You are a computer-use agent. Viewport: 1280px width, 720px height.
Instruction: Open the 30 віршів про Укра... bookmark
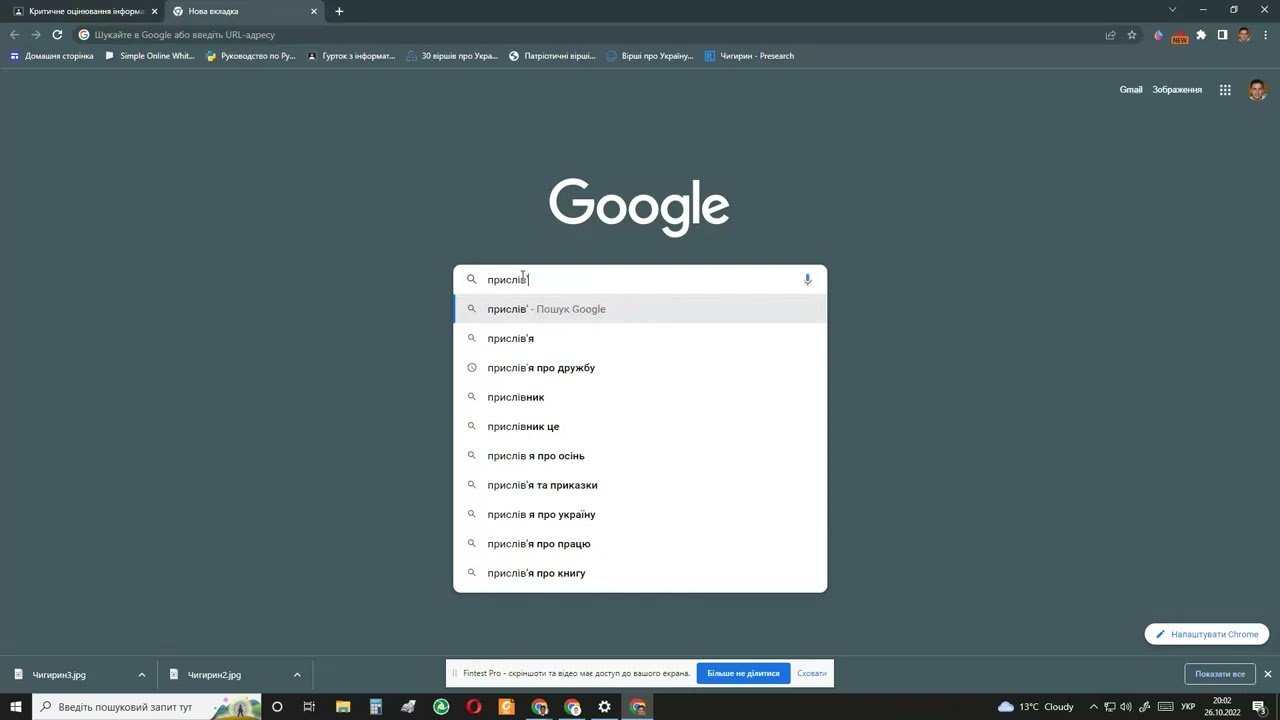(452, 56)
